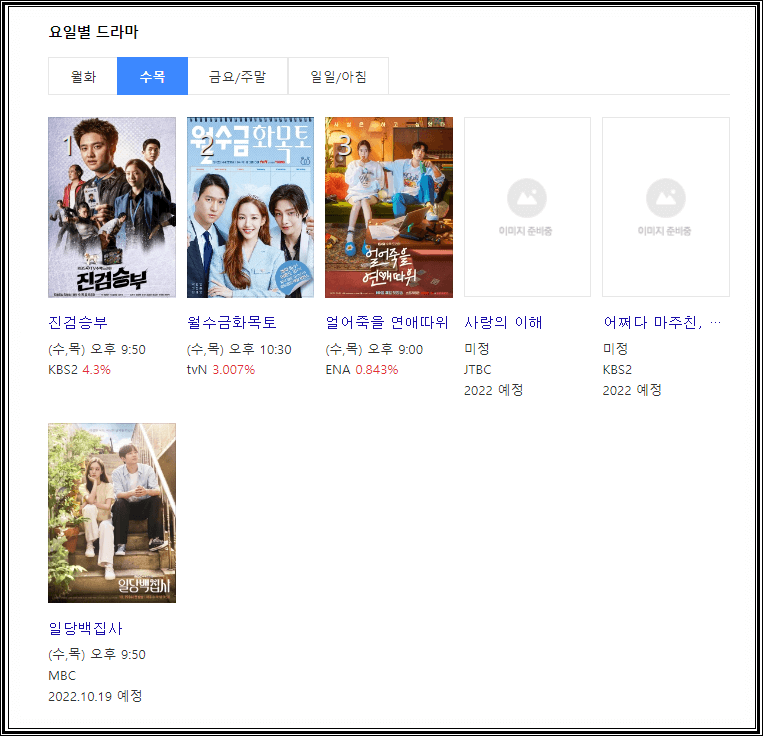This screenshot has width=763, height=736.
Task: Click the 0.843% rating for 얼어죽을 연애따위
Action: (x=377, y=370)
